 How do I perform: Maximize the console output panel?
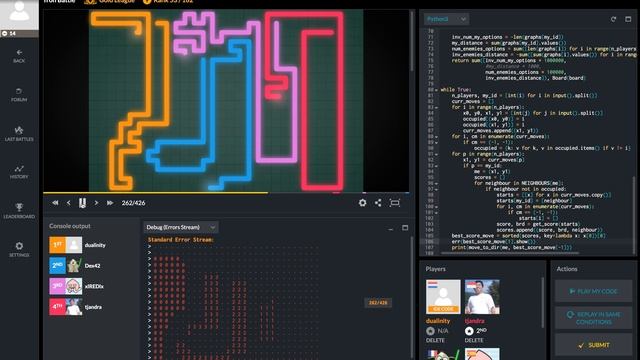[405, 228]
